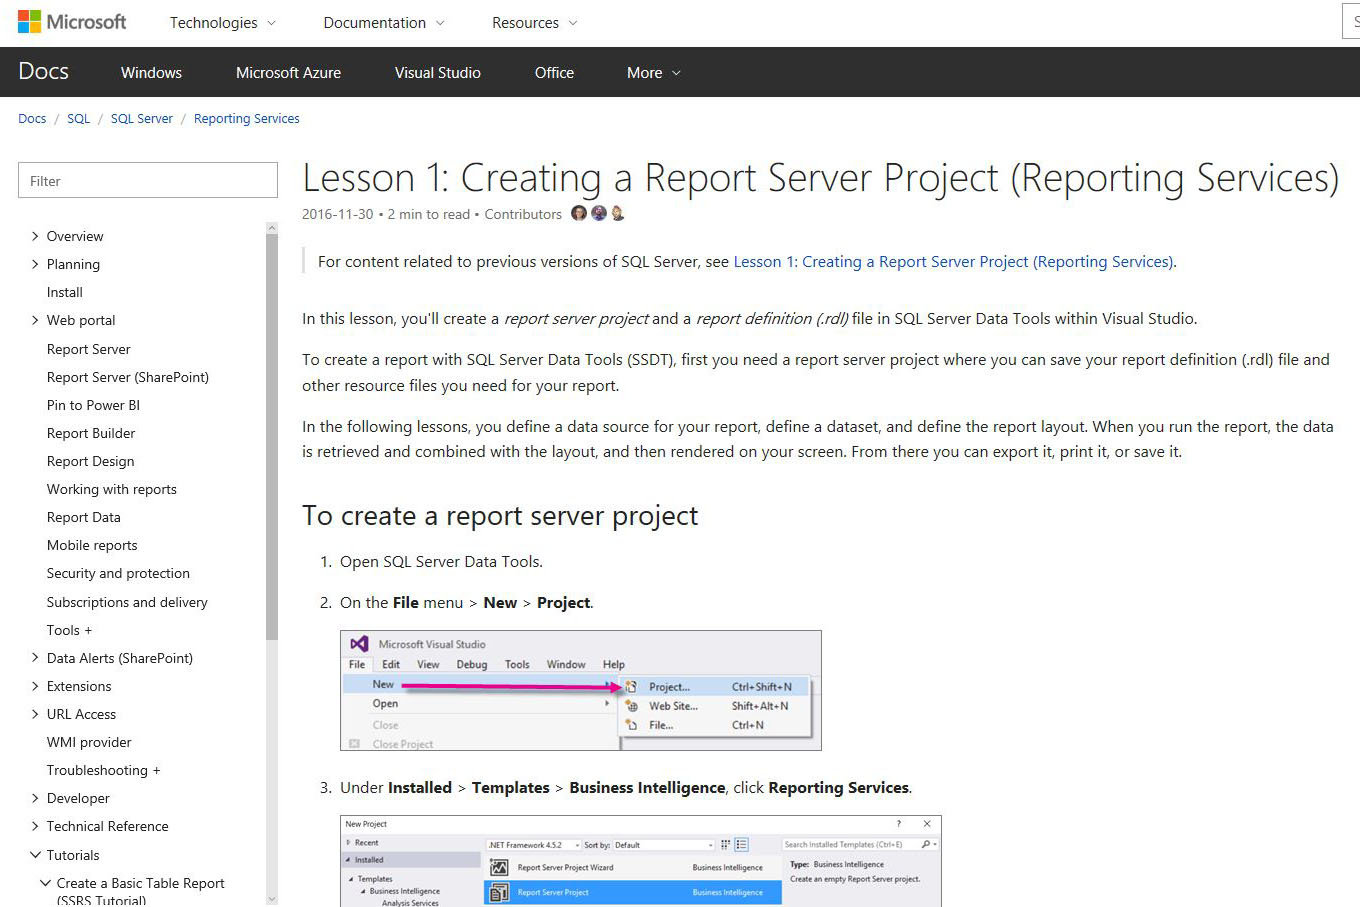Select the Visual Studio tab
1360x907 pixels.
pos(437,73)
